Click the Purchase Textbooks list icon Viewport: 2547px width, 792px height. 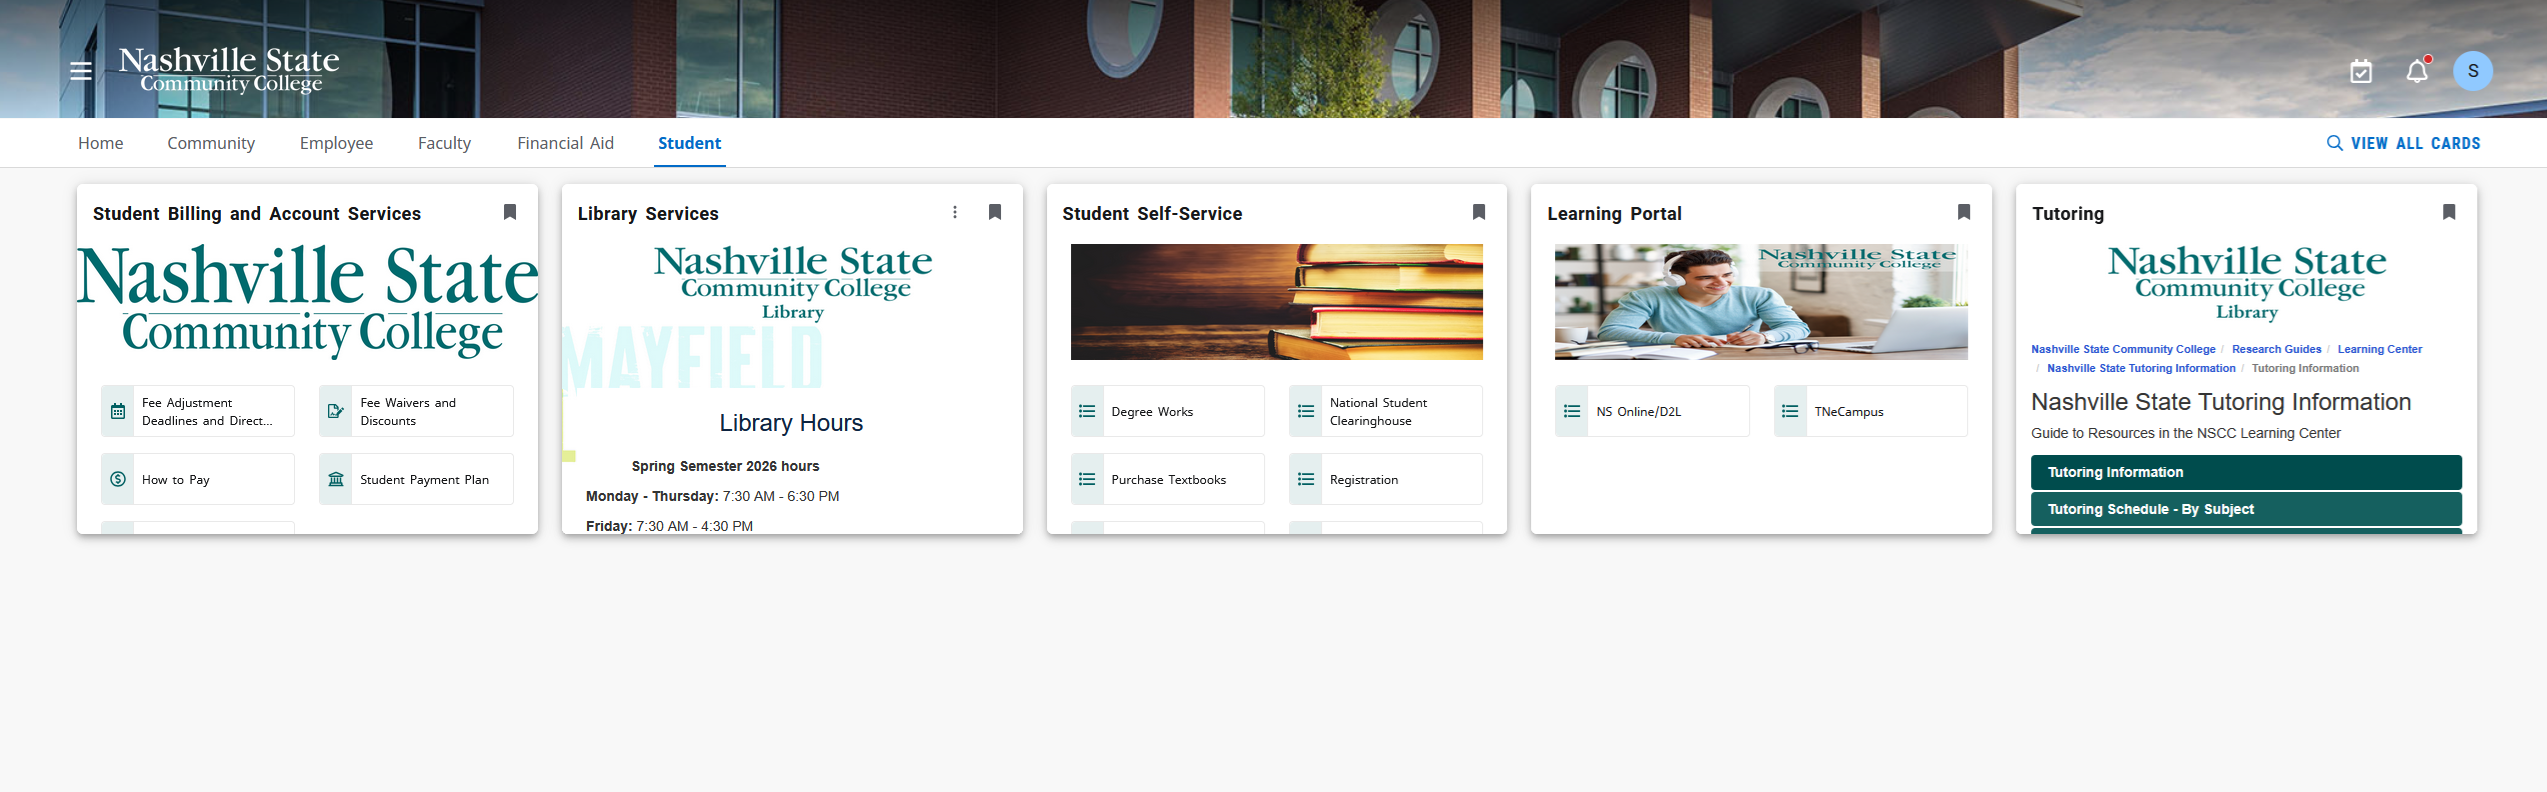point(1087,479)
